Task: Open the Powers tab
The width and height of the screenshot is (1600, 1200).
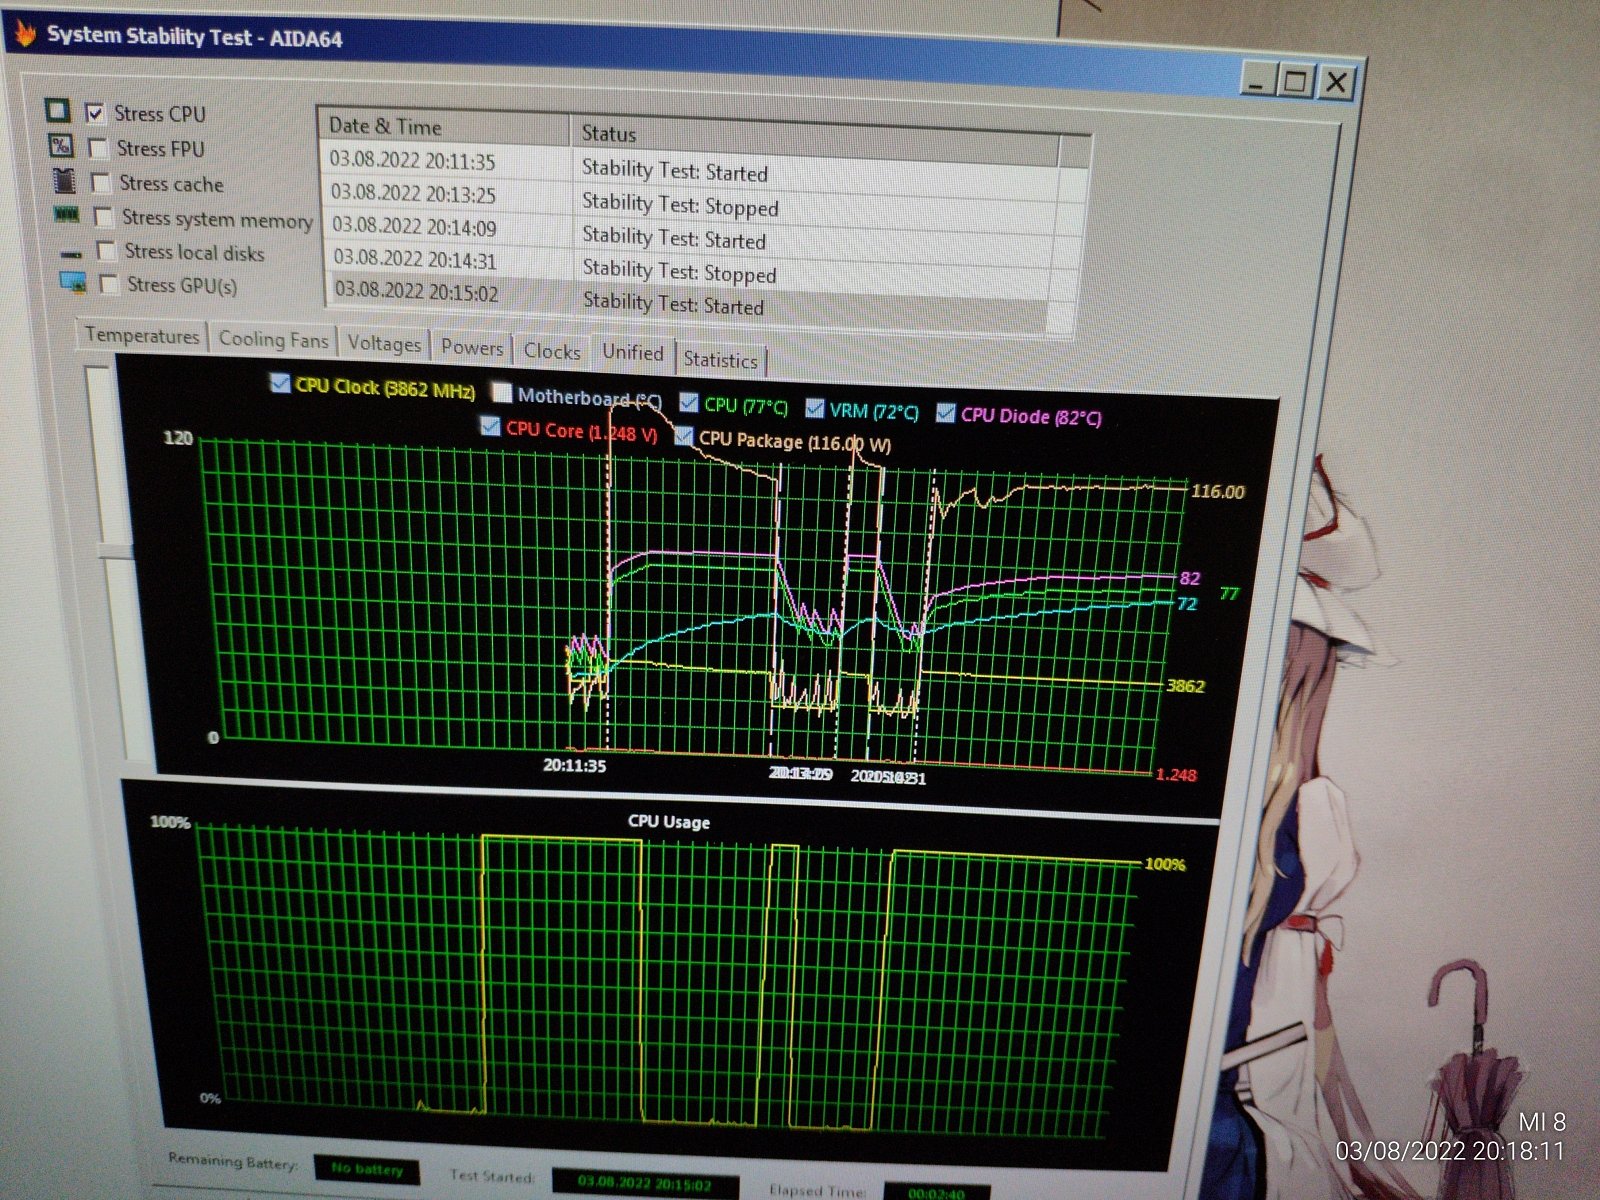Action: (x=472, y=348)
